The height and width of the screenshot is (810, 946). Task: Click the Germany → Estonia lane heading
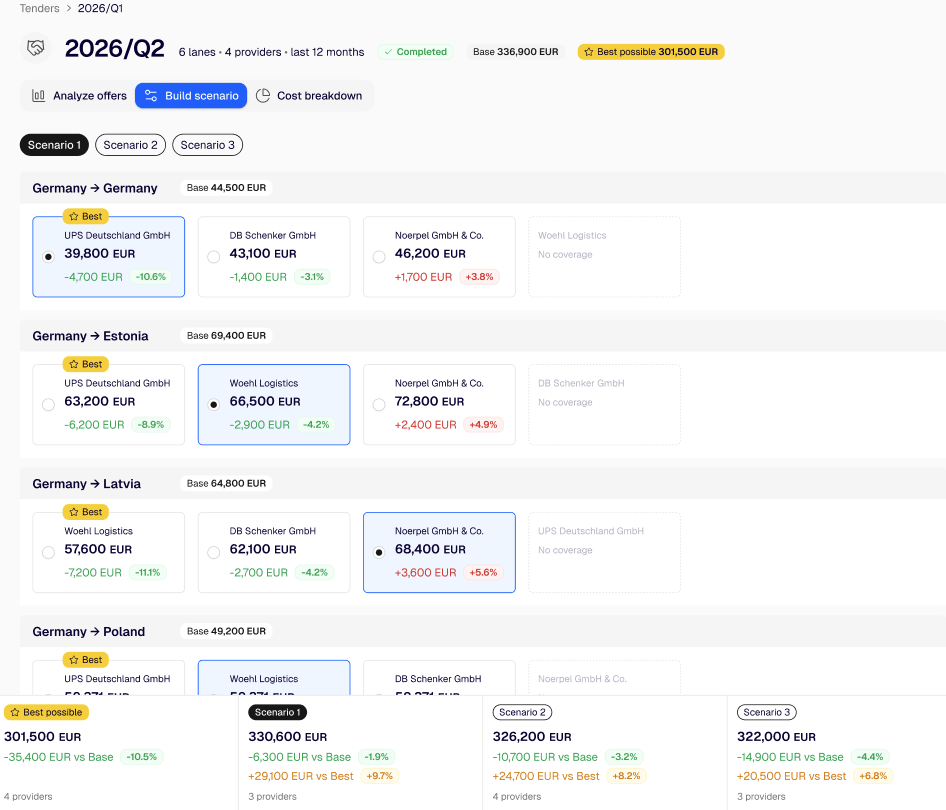(90, 336)
